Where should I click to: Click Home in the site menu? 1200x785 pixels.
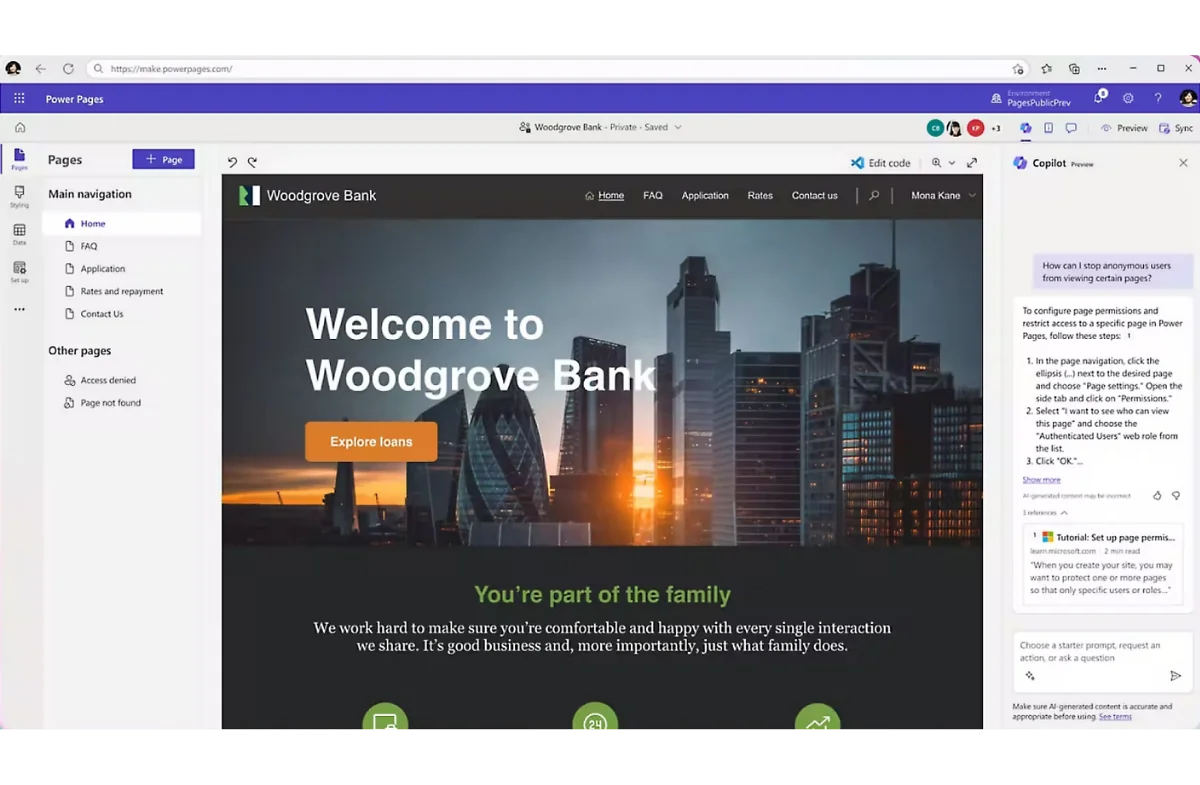click(605, 196)
